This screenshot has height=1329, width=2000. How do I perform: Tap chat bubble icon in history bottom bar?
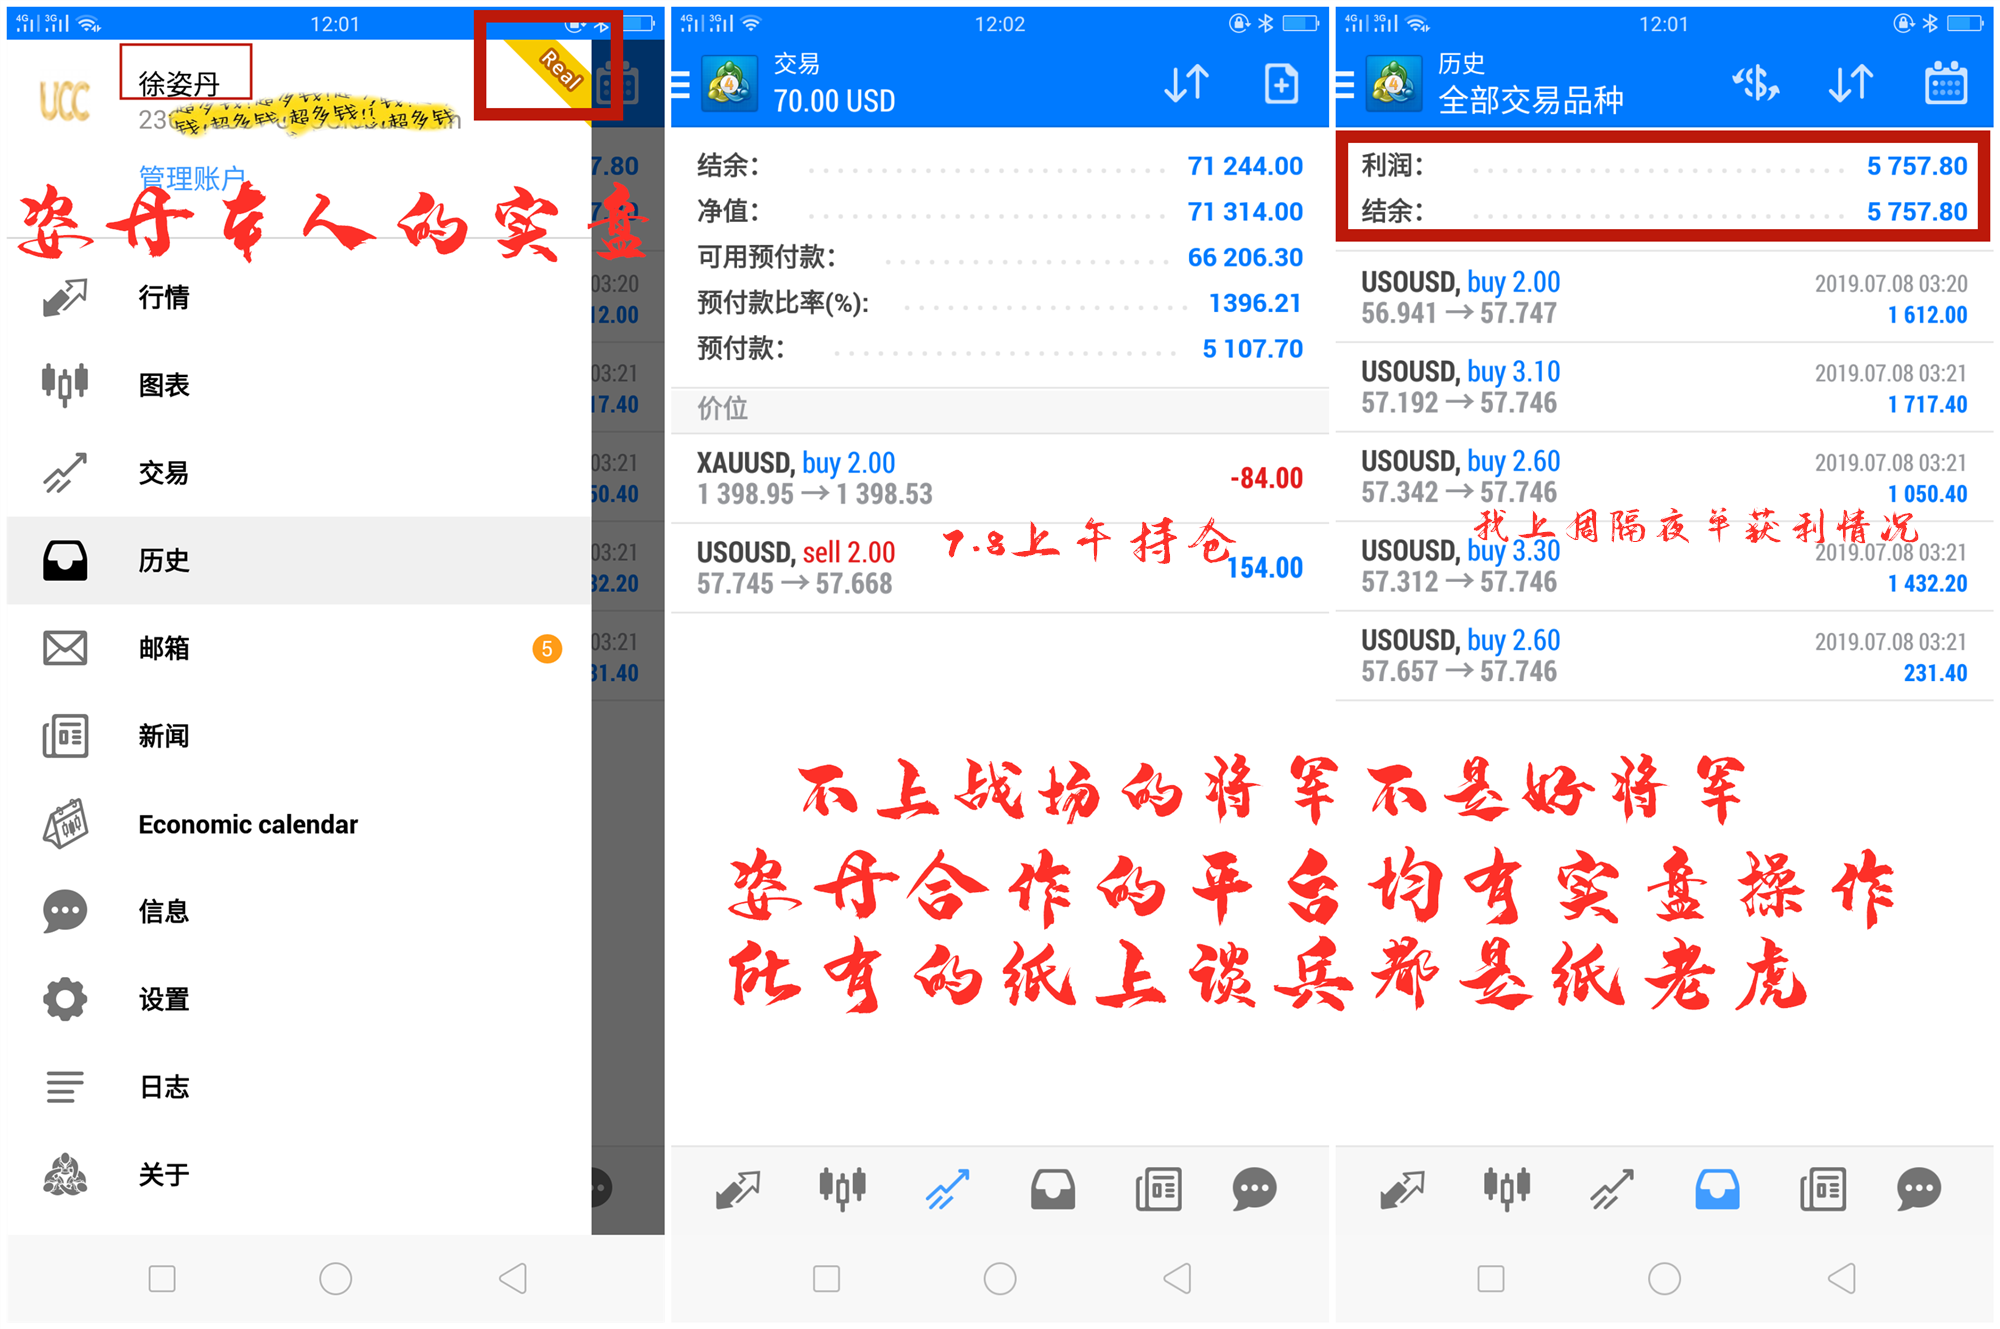(x=1917, y=1189)
